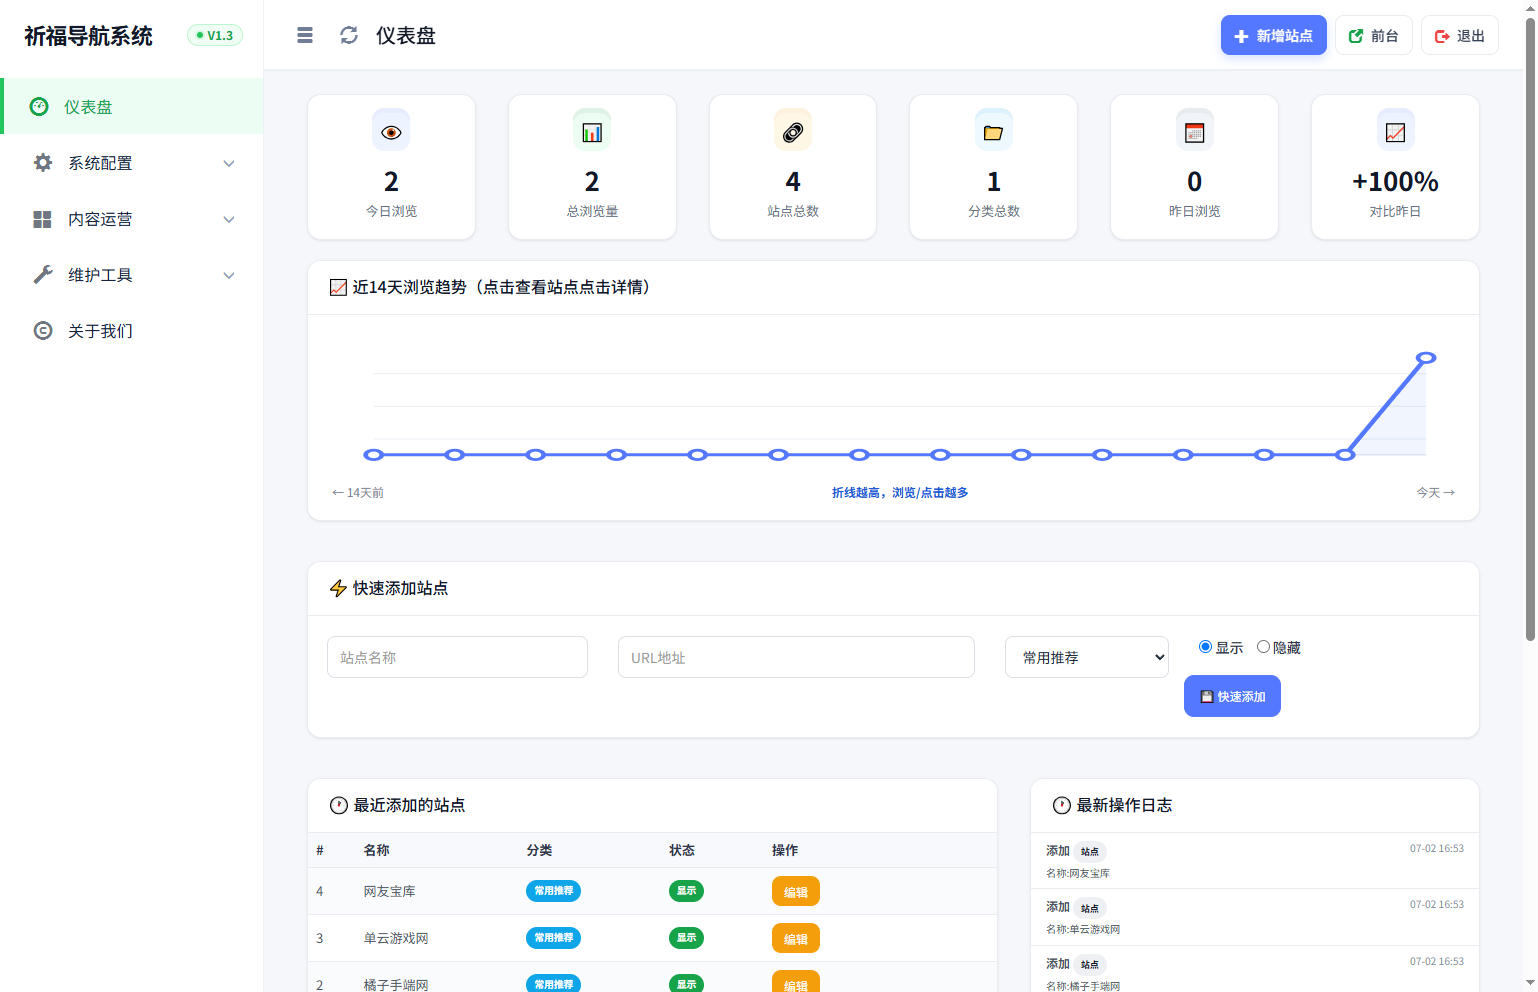
Task: Click the 祈福导航系统 title
Action: click(x=89, y=36)
